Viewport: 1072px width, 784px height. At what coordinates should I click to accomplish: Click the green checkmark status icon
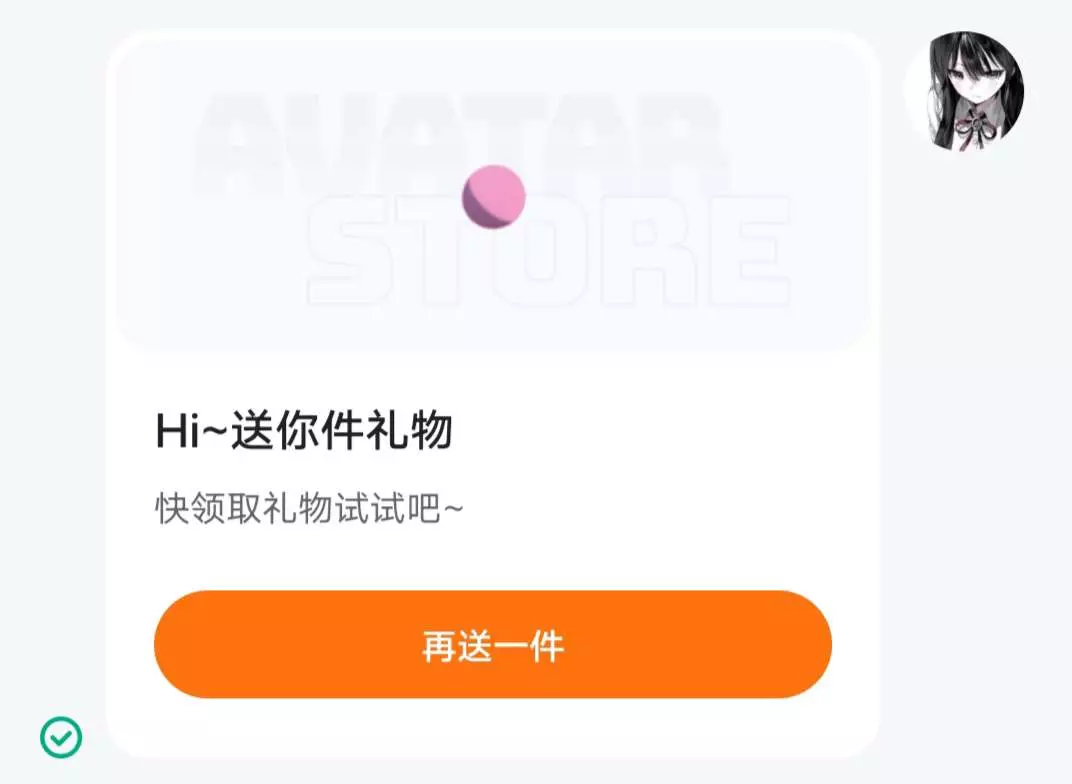61,737
